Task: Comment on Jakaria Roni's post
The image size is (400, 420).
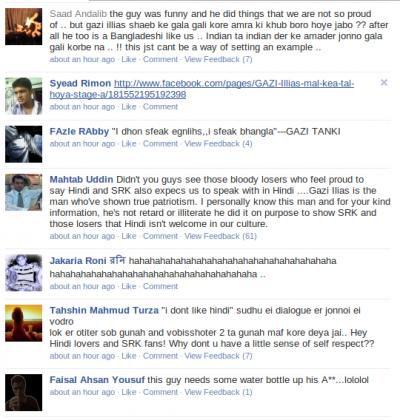Action: click(x=160, y=286)
